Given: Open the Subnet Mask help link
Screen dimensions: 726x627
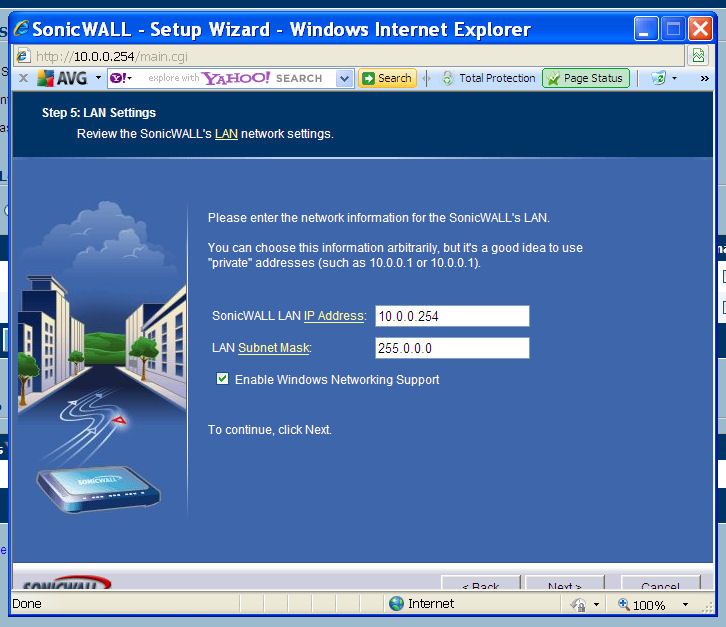Looking at the screenshot, I should coord(273,348).
